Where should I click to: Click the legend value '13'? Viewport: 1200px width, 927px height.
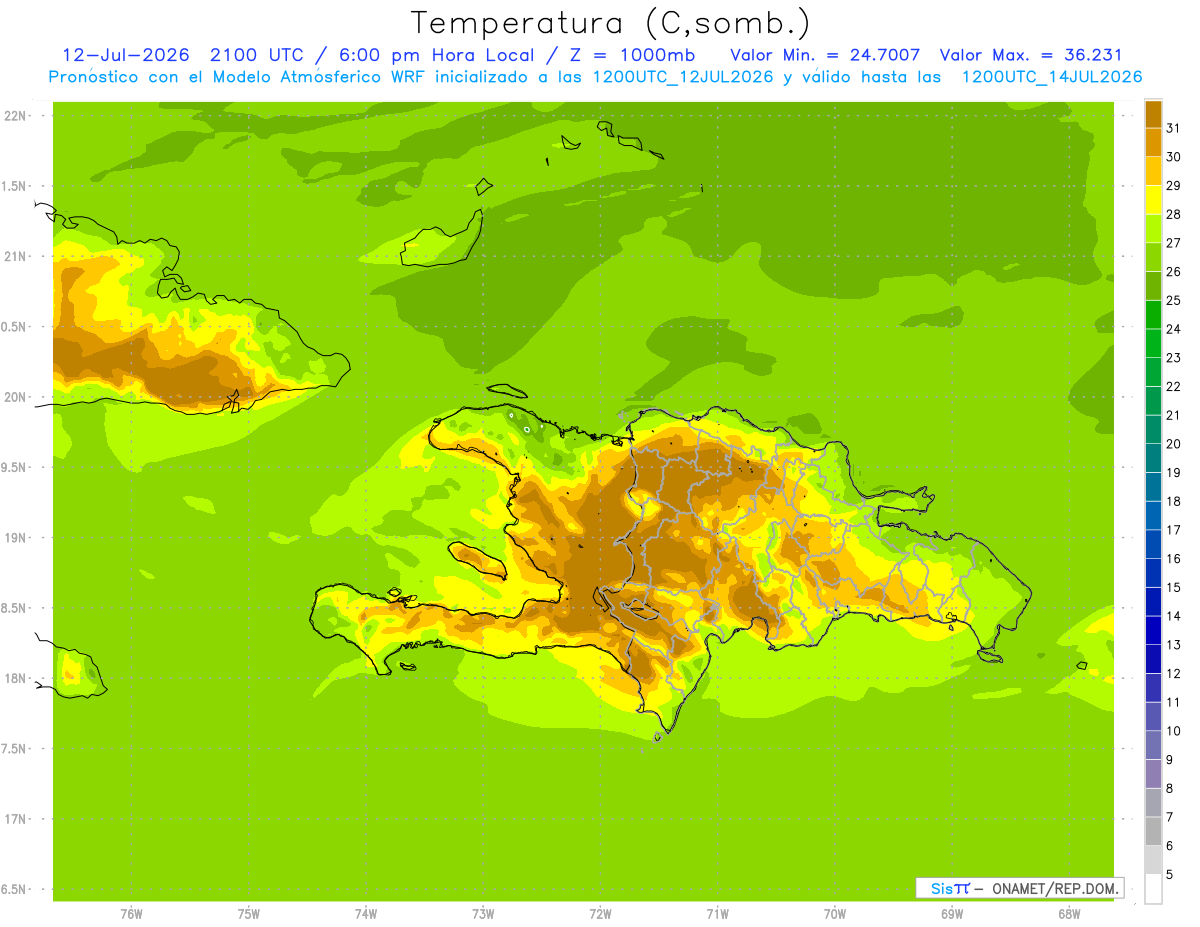tap(1174, 645)
